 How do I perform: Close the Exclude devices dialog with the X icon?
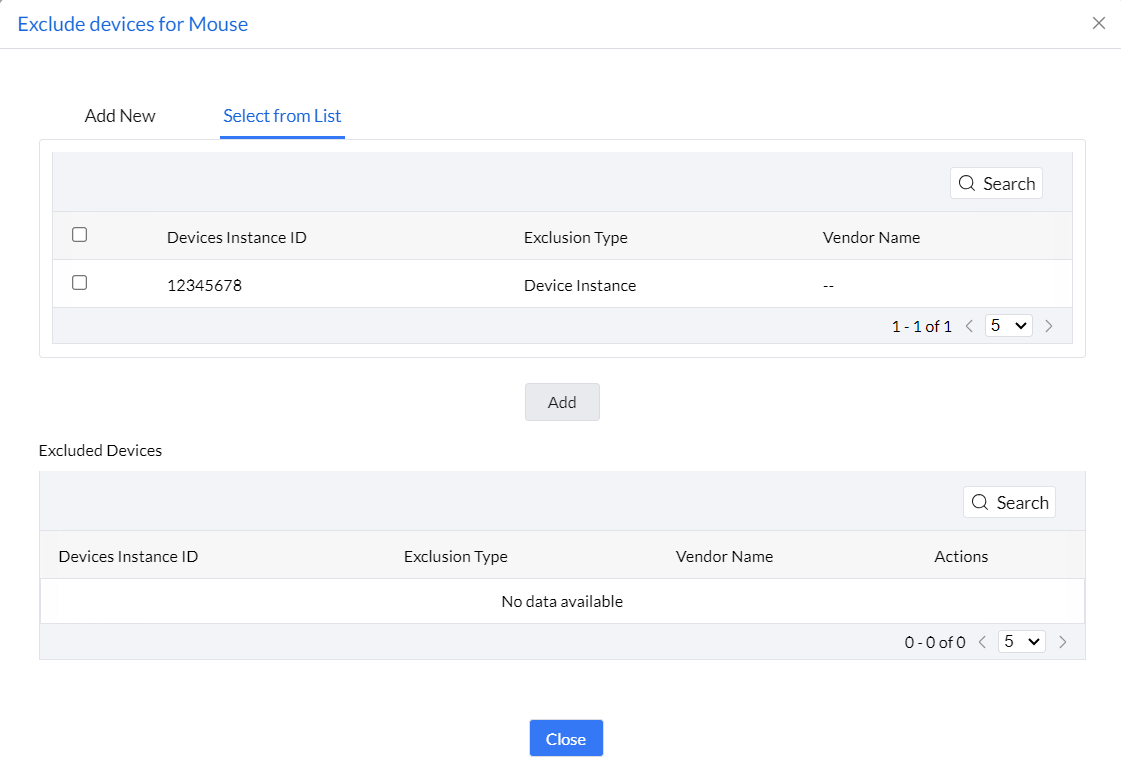click(1099, 23)
